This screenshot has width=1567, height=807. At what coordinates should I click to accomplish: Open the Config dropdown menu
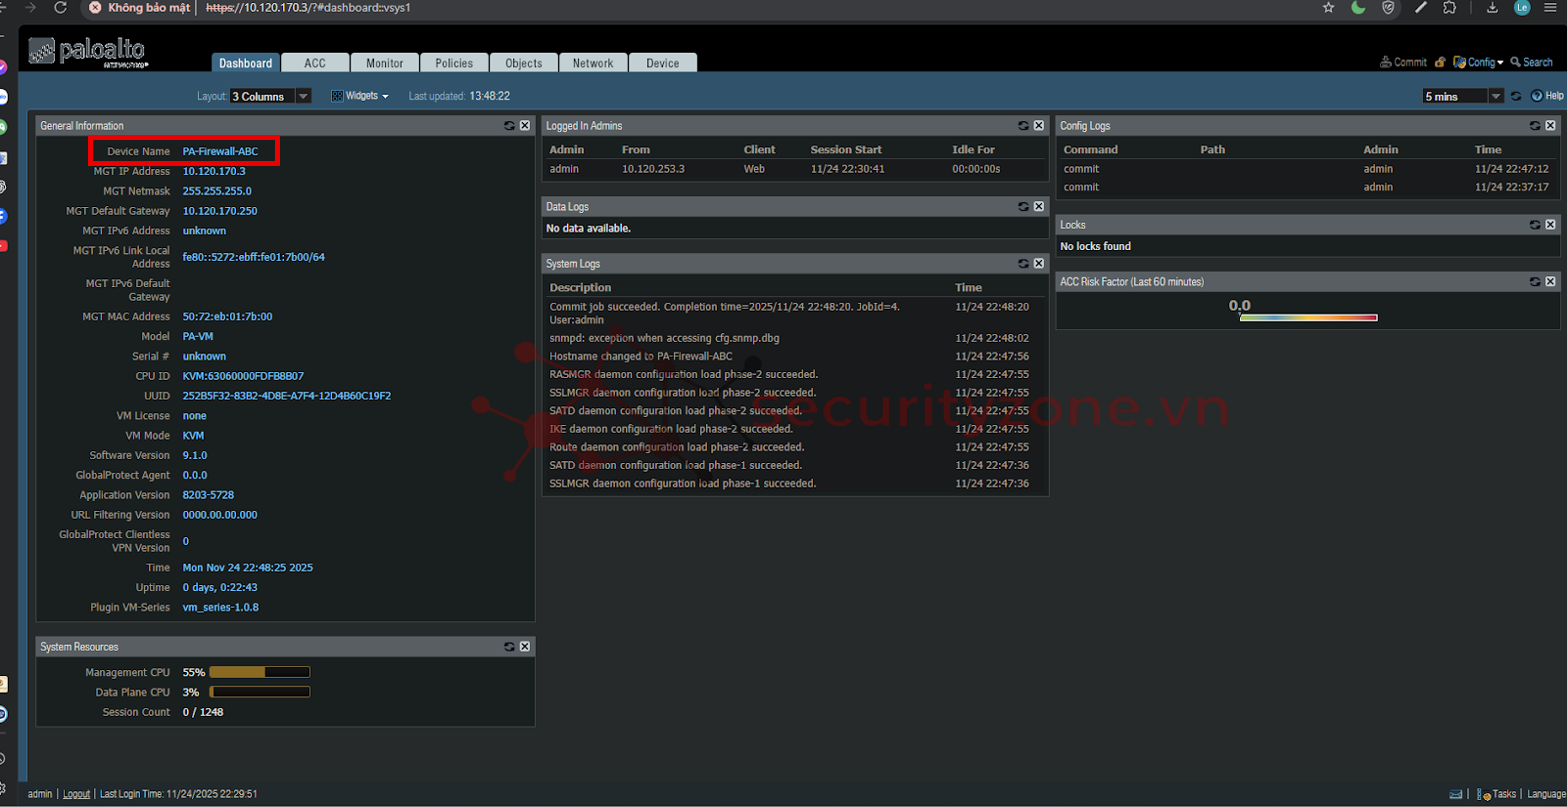pyautogui.click(x=1479, y=62)
